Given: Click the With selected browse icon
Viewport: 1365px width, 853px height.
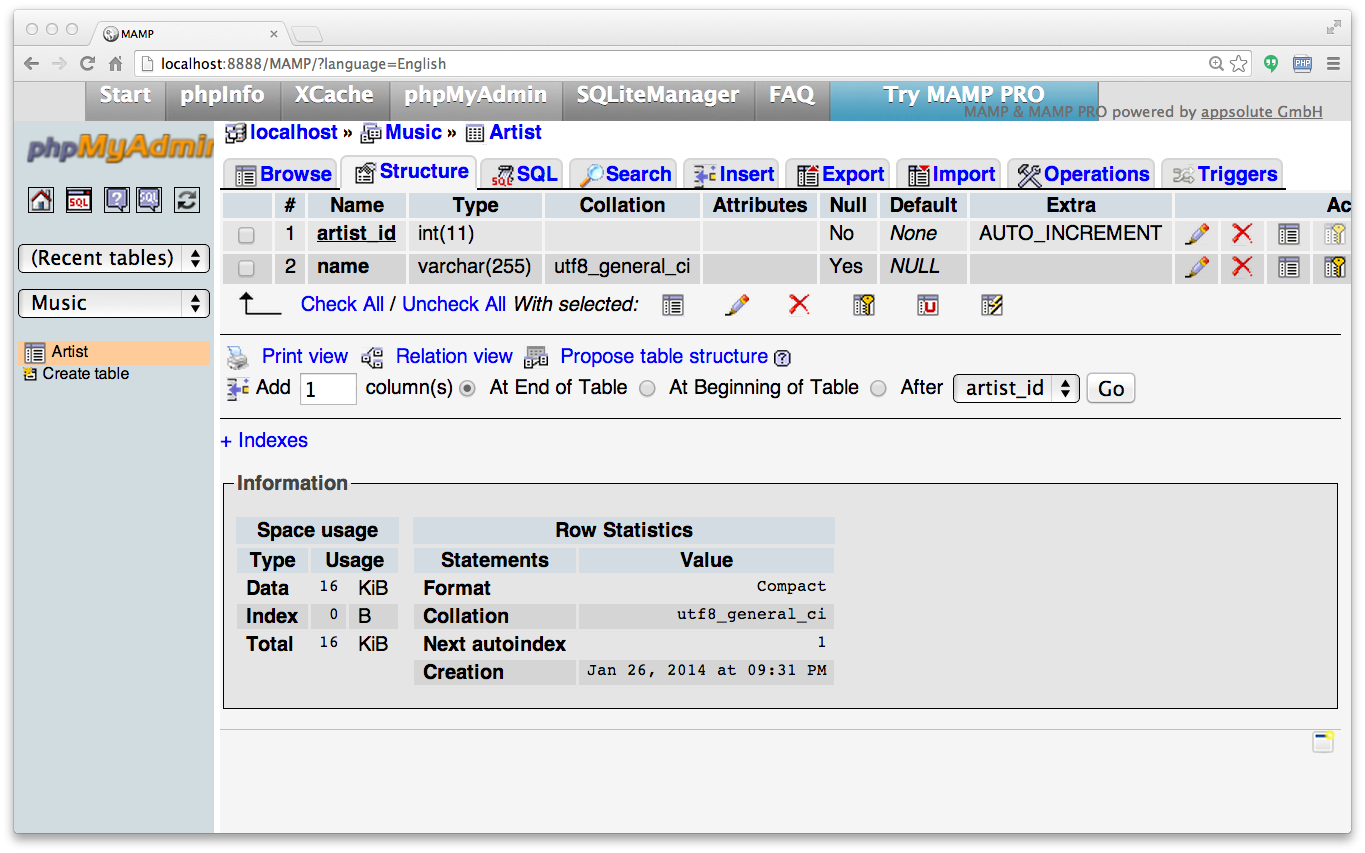Looking at the screenshot, I should click(x=673, y=305).
